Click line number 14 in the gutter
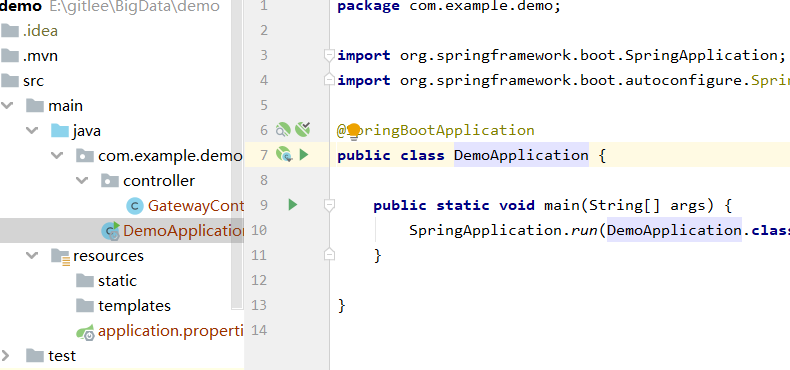The image size is (790, 370). click(258, 331)
